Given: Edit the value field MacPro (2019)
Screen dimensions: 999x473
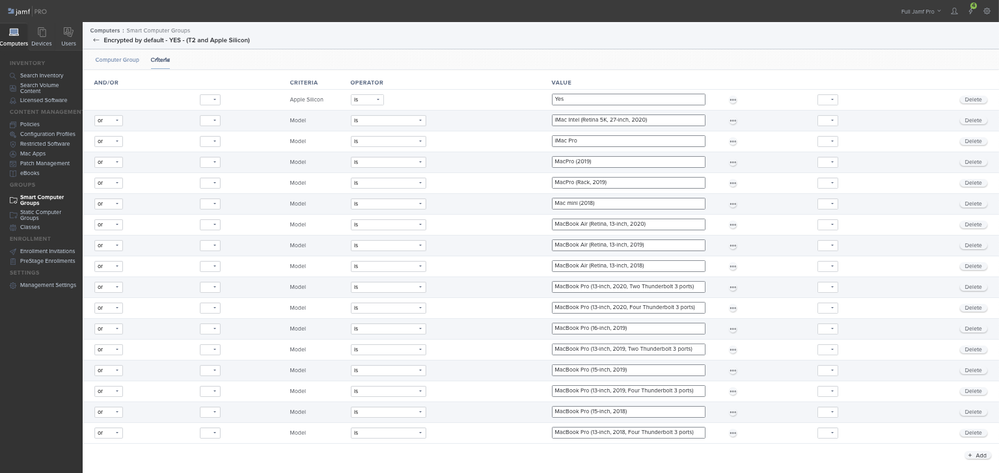Looking at the screenshot, I should click(x=628, y=162).
